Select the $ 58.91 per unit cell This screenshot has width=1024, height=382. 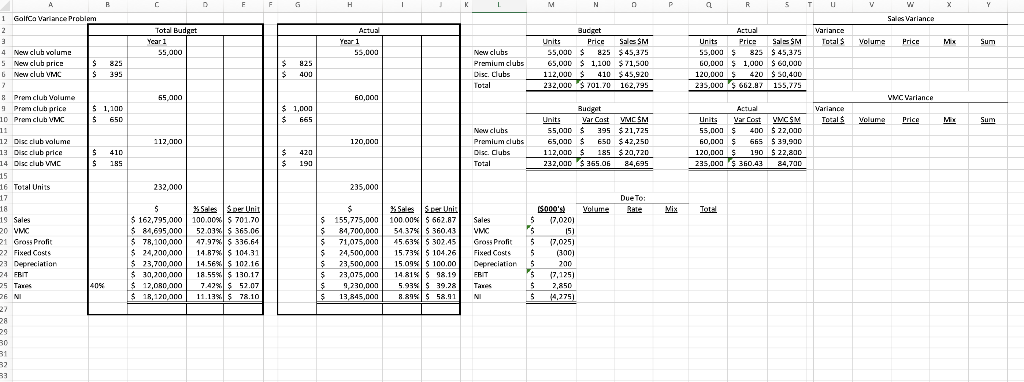click(440, 296)
